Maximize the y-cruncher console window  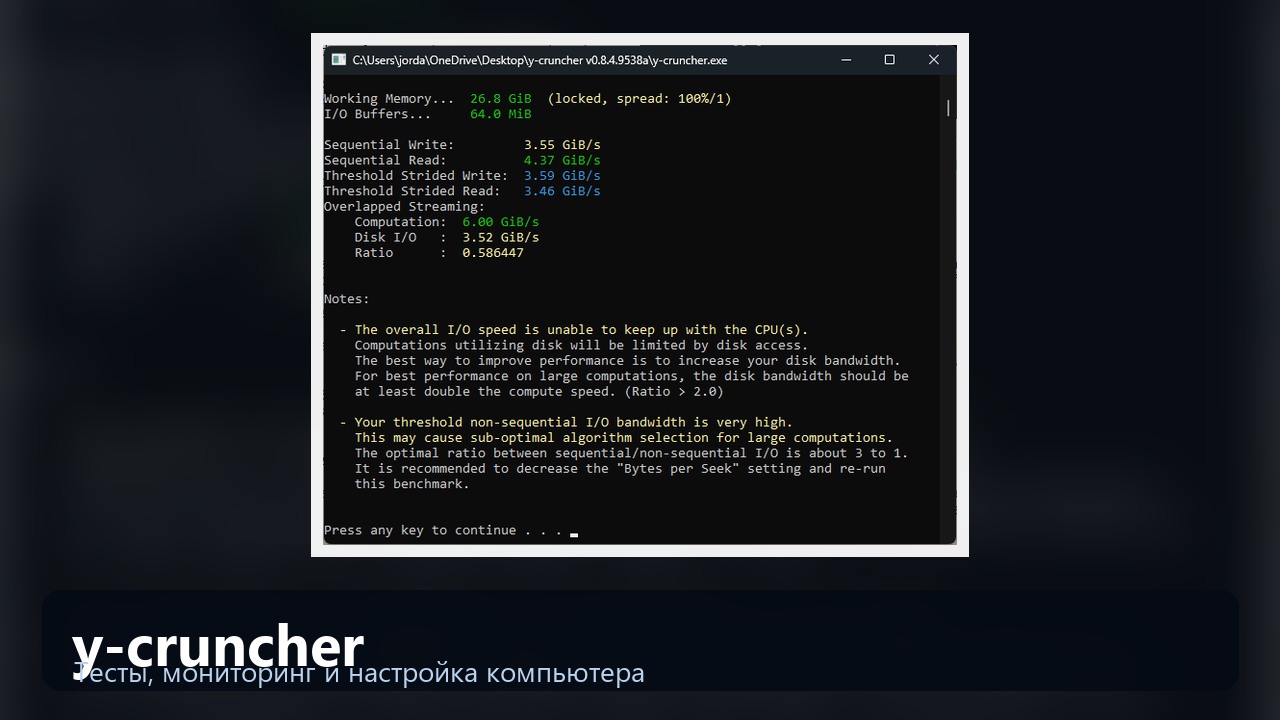tap(889, 60)
